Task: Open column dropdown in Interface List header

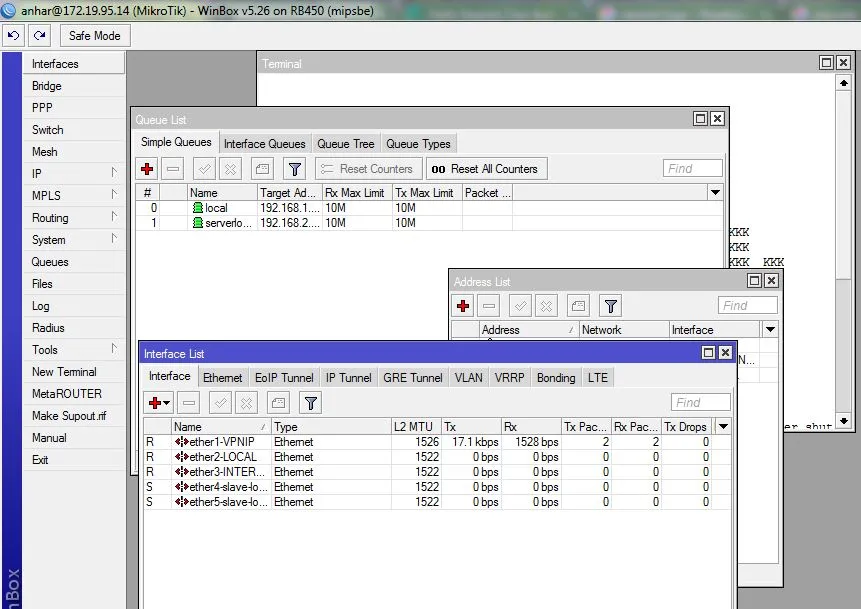Action: point(723,427)
